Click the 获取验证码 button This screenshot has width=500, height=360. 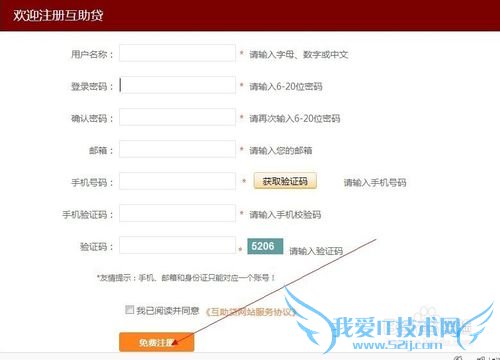285,181
